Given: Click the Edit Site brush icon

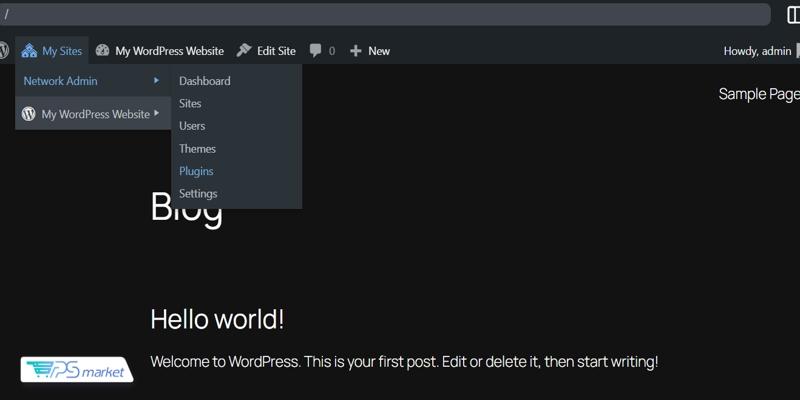Looking at the screenshot, I should coord(244,51).
